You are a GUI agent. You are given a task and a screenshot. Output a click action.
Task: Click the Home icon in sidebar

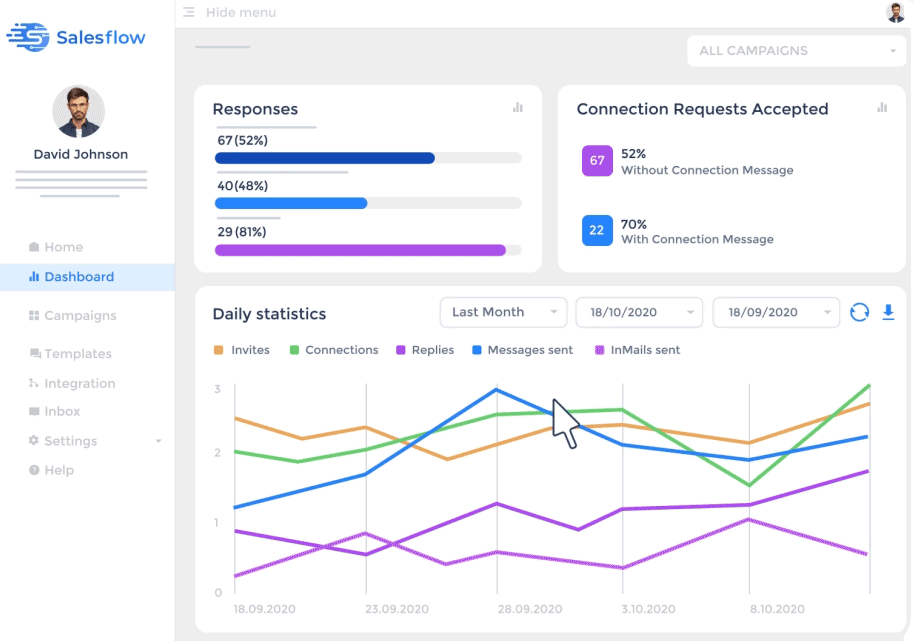34,247
